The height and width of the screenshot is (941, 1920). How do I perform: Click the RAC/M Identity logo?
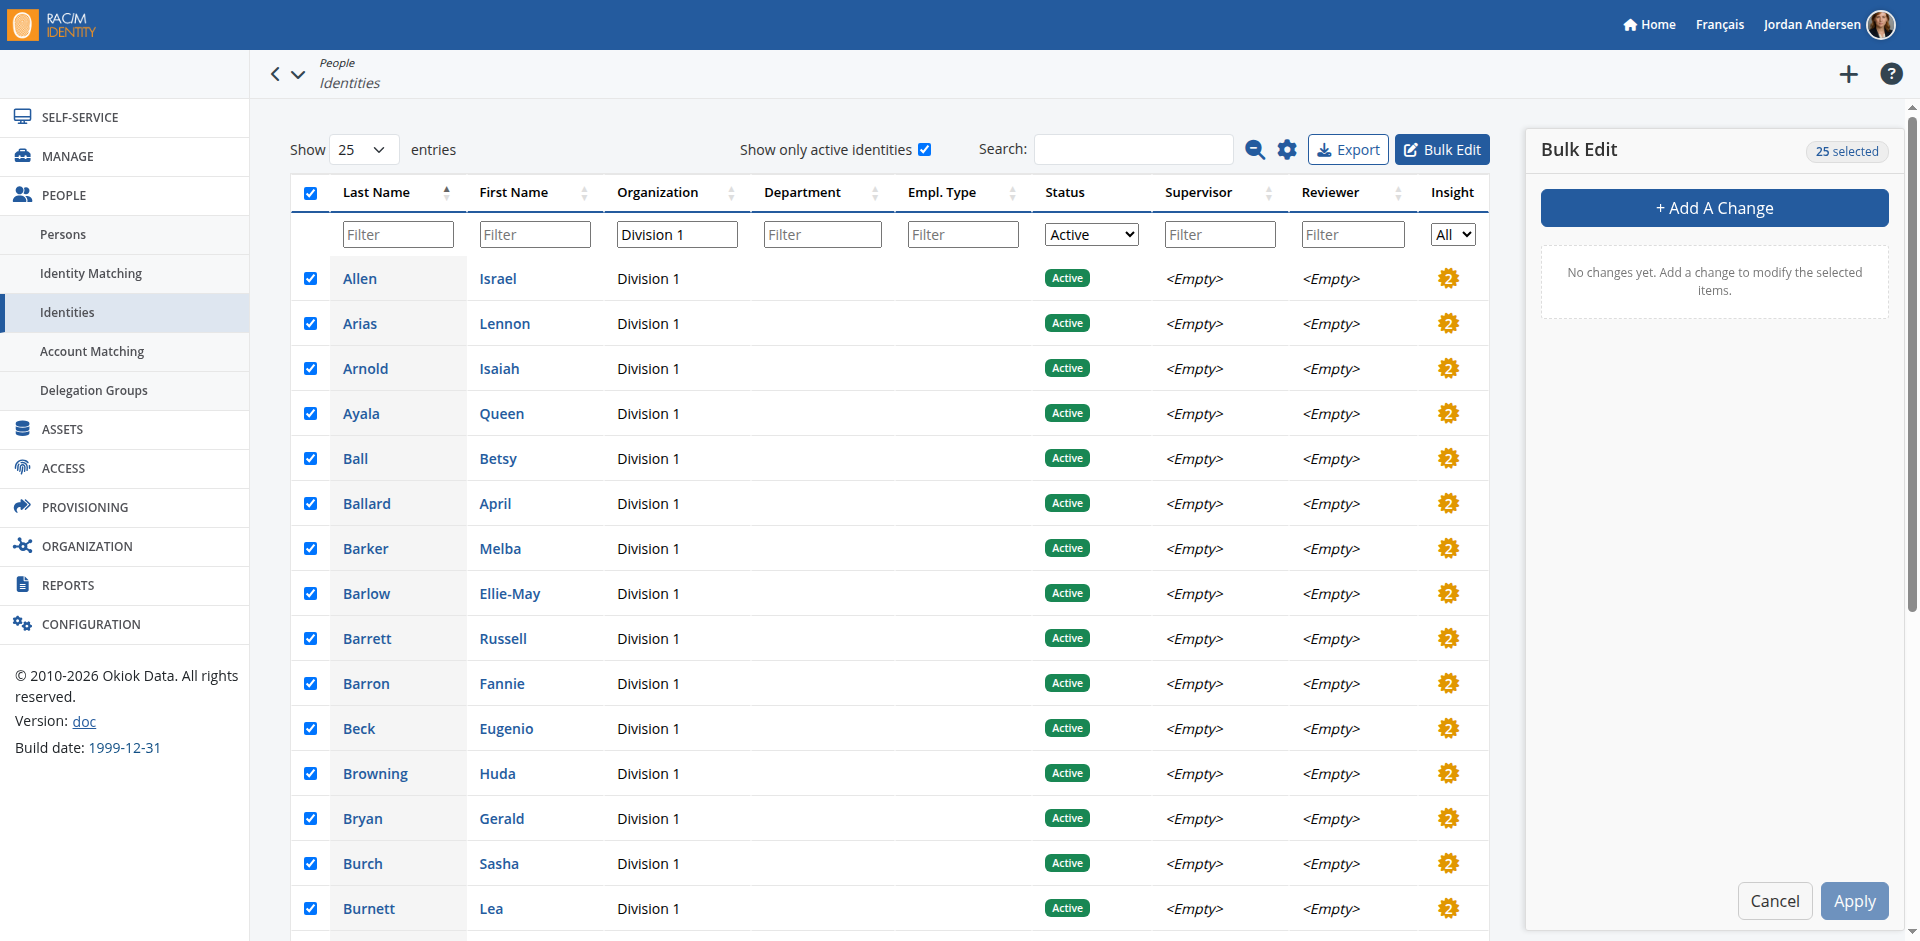coord(52,25)
